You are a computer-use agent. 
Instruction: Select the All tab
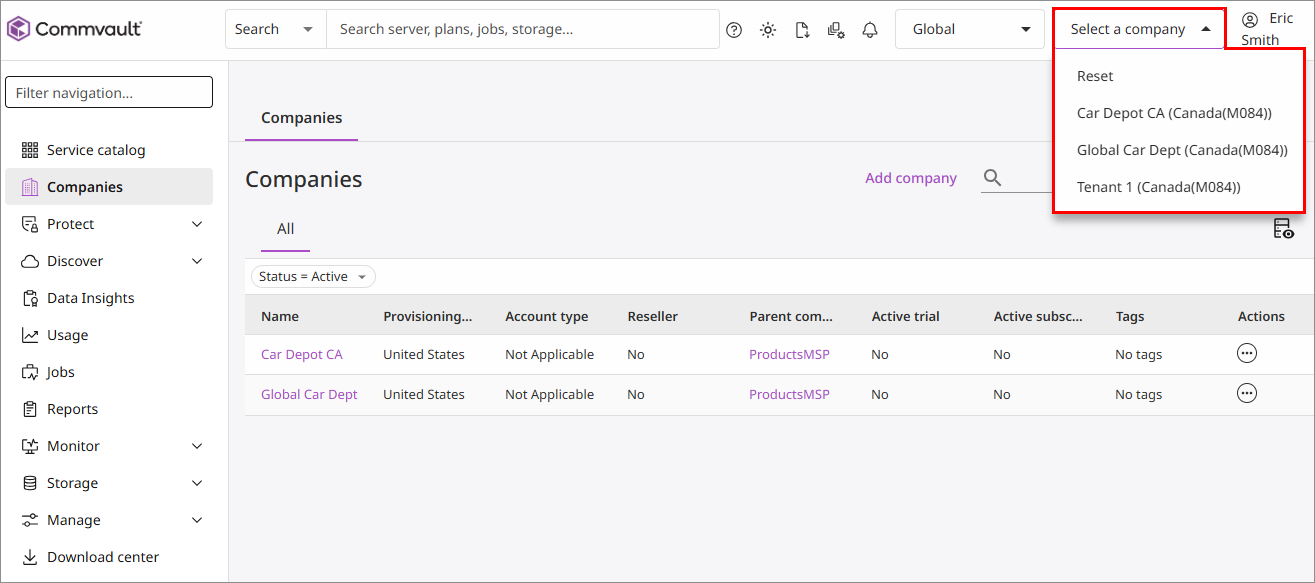click(285, 229)
